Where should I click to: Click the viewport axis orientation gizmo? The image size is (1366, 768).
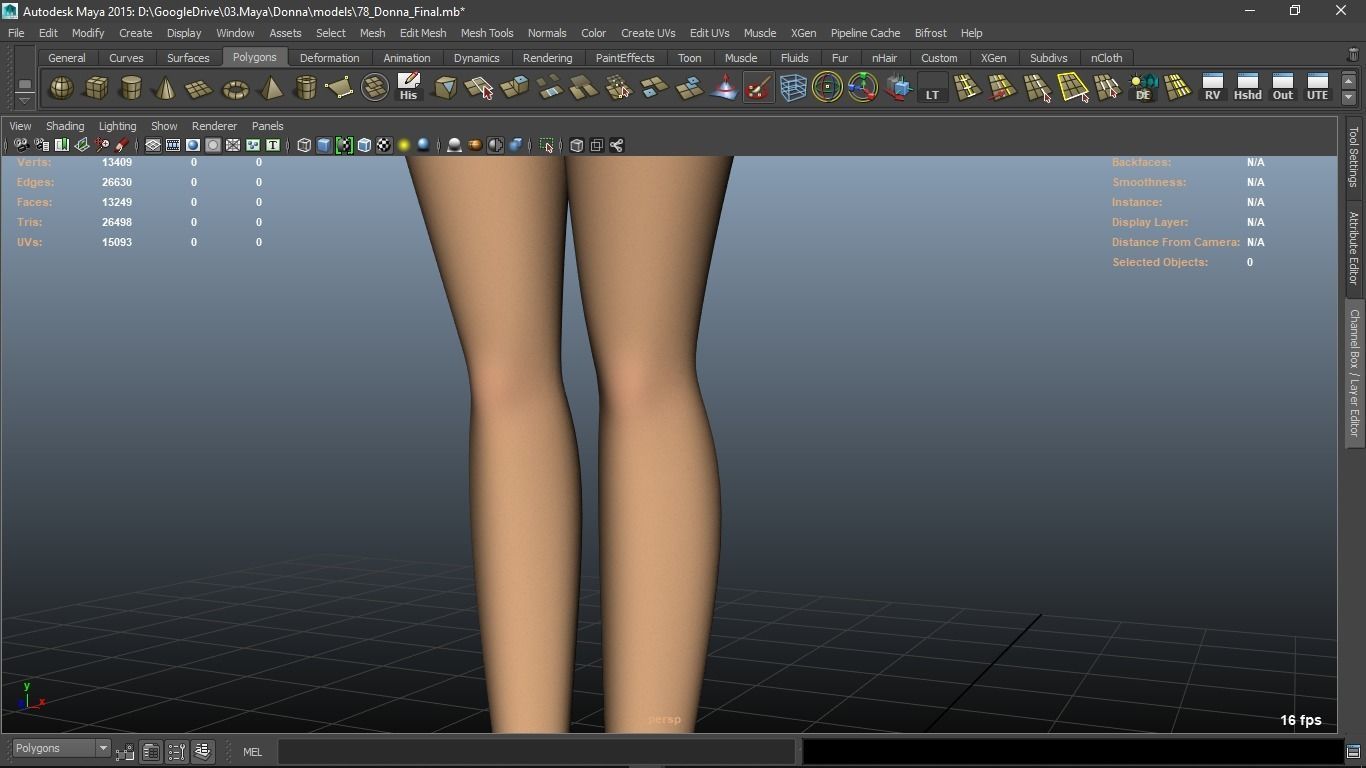pos(30,697)
